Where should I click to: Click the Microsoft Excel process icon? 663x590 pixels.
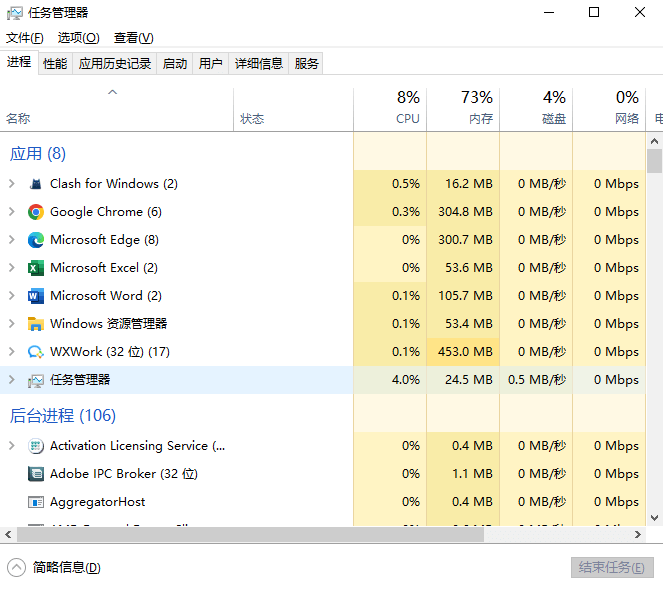(x=36, y=268)
